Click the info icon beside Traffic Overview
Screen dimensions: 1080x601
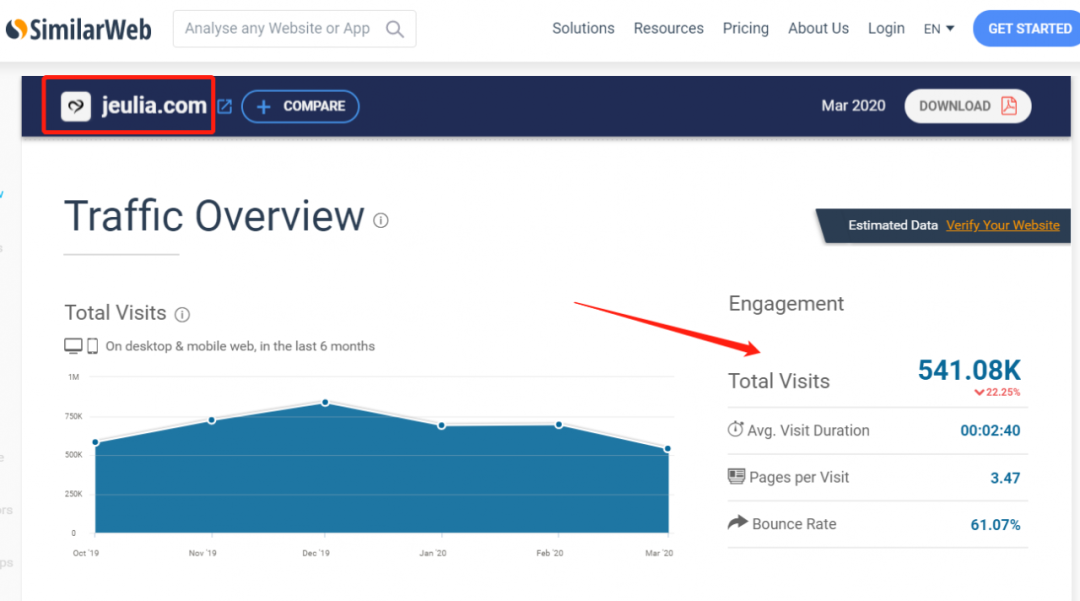(381, 220)
